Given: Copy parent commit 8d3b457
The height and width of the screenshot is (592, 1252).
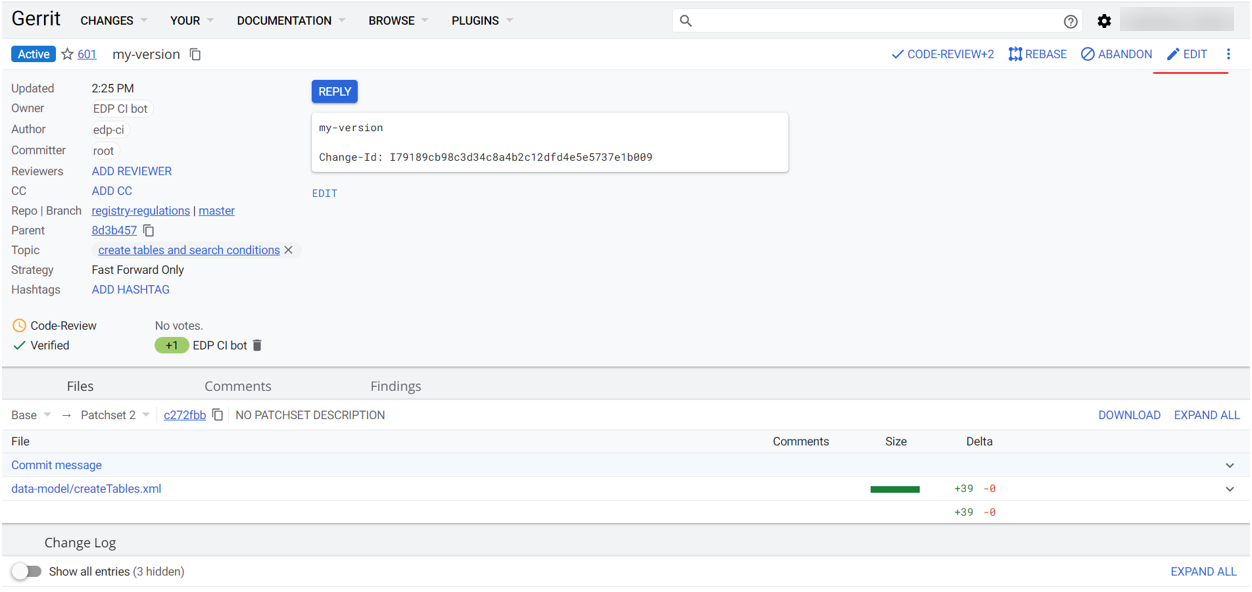Looking at the screenshot, I should click(x=149, y=230).
